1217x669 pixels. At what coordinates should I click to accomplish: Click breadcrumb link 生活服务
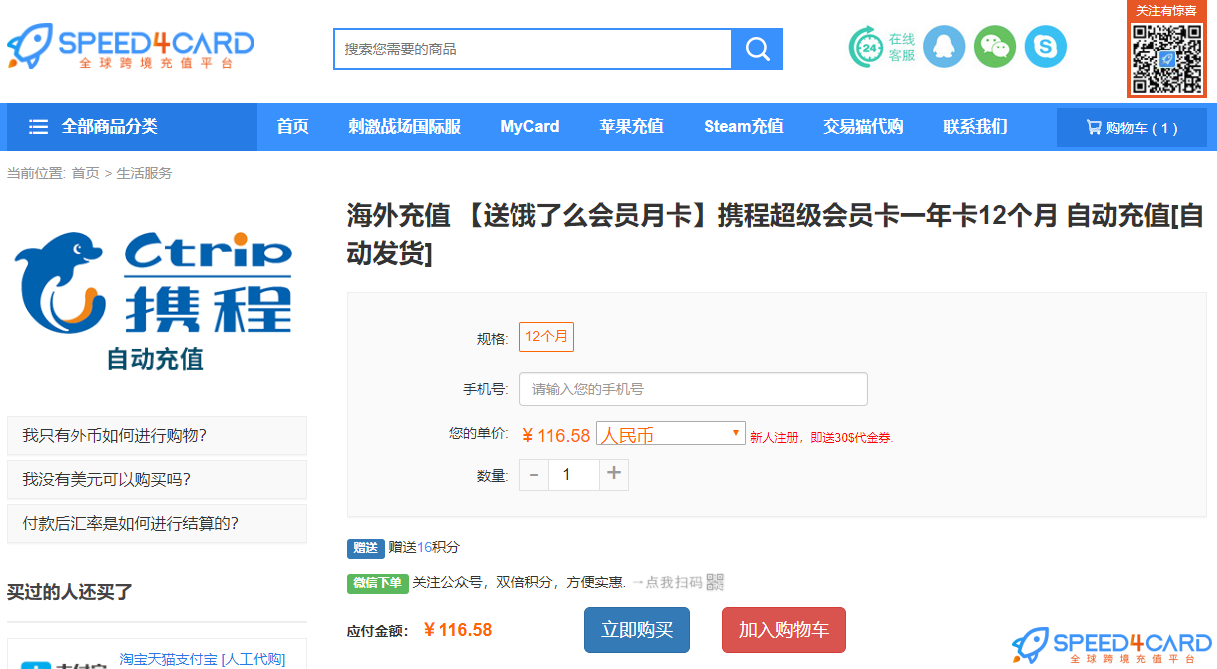(x=144, y=173)
